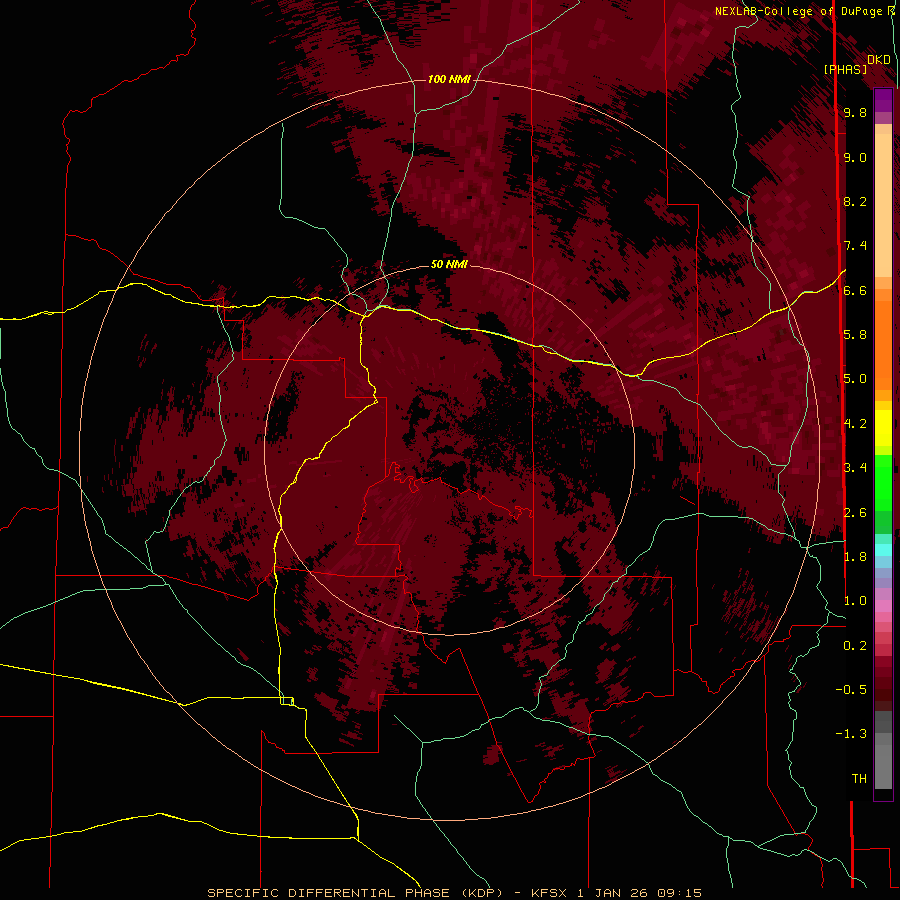
Task: Click the TH threshold label
Action: [x=859, y=779]
